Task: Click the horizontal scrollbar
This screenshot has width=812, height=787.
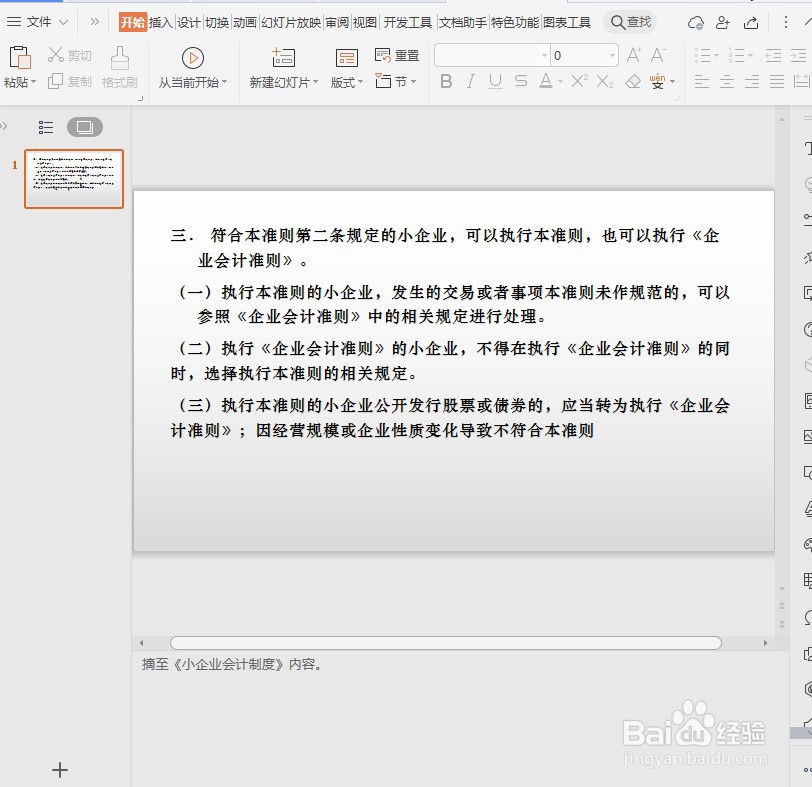Action: 445,643
